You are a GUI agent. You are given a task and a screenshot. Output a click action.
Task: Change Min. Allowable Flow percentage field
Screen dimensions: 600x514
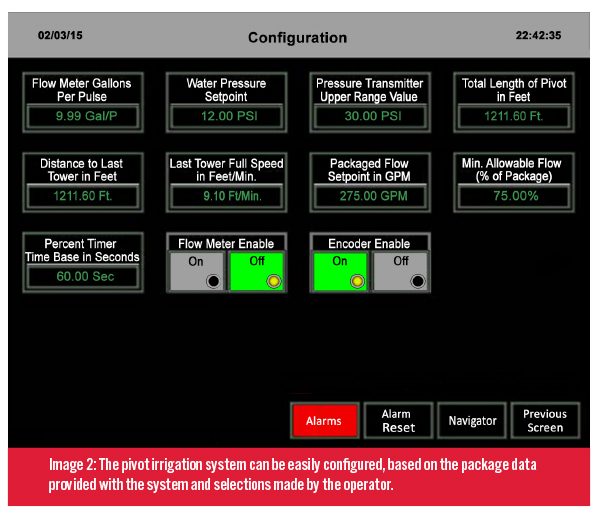click(514, 195)
